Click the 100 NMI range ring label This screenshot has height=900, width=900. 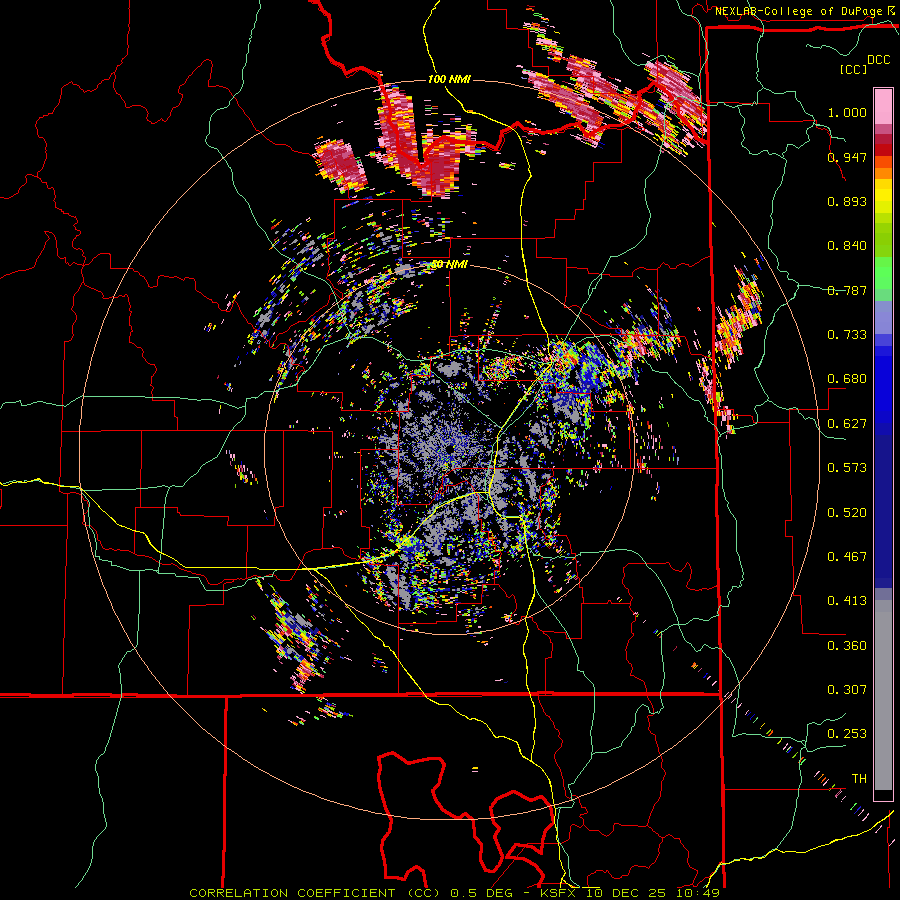(449, 79)
